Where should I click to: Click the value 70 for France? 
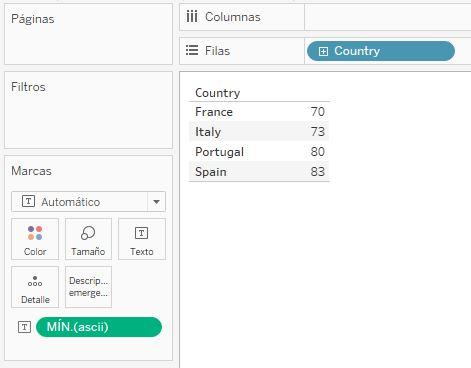pos(318,112)
